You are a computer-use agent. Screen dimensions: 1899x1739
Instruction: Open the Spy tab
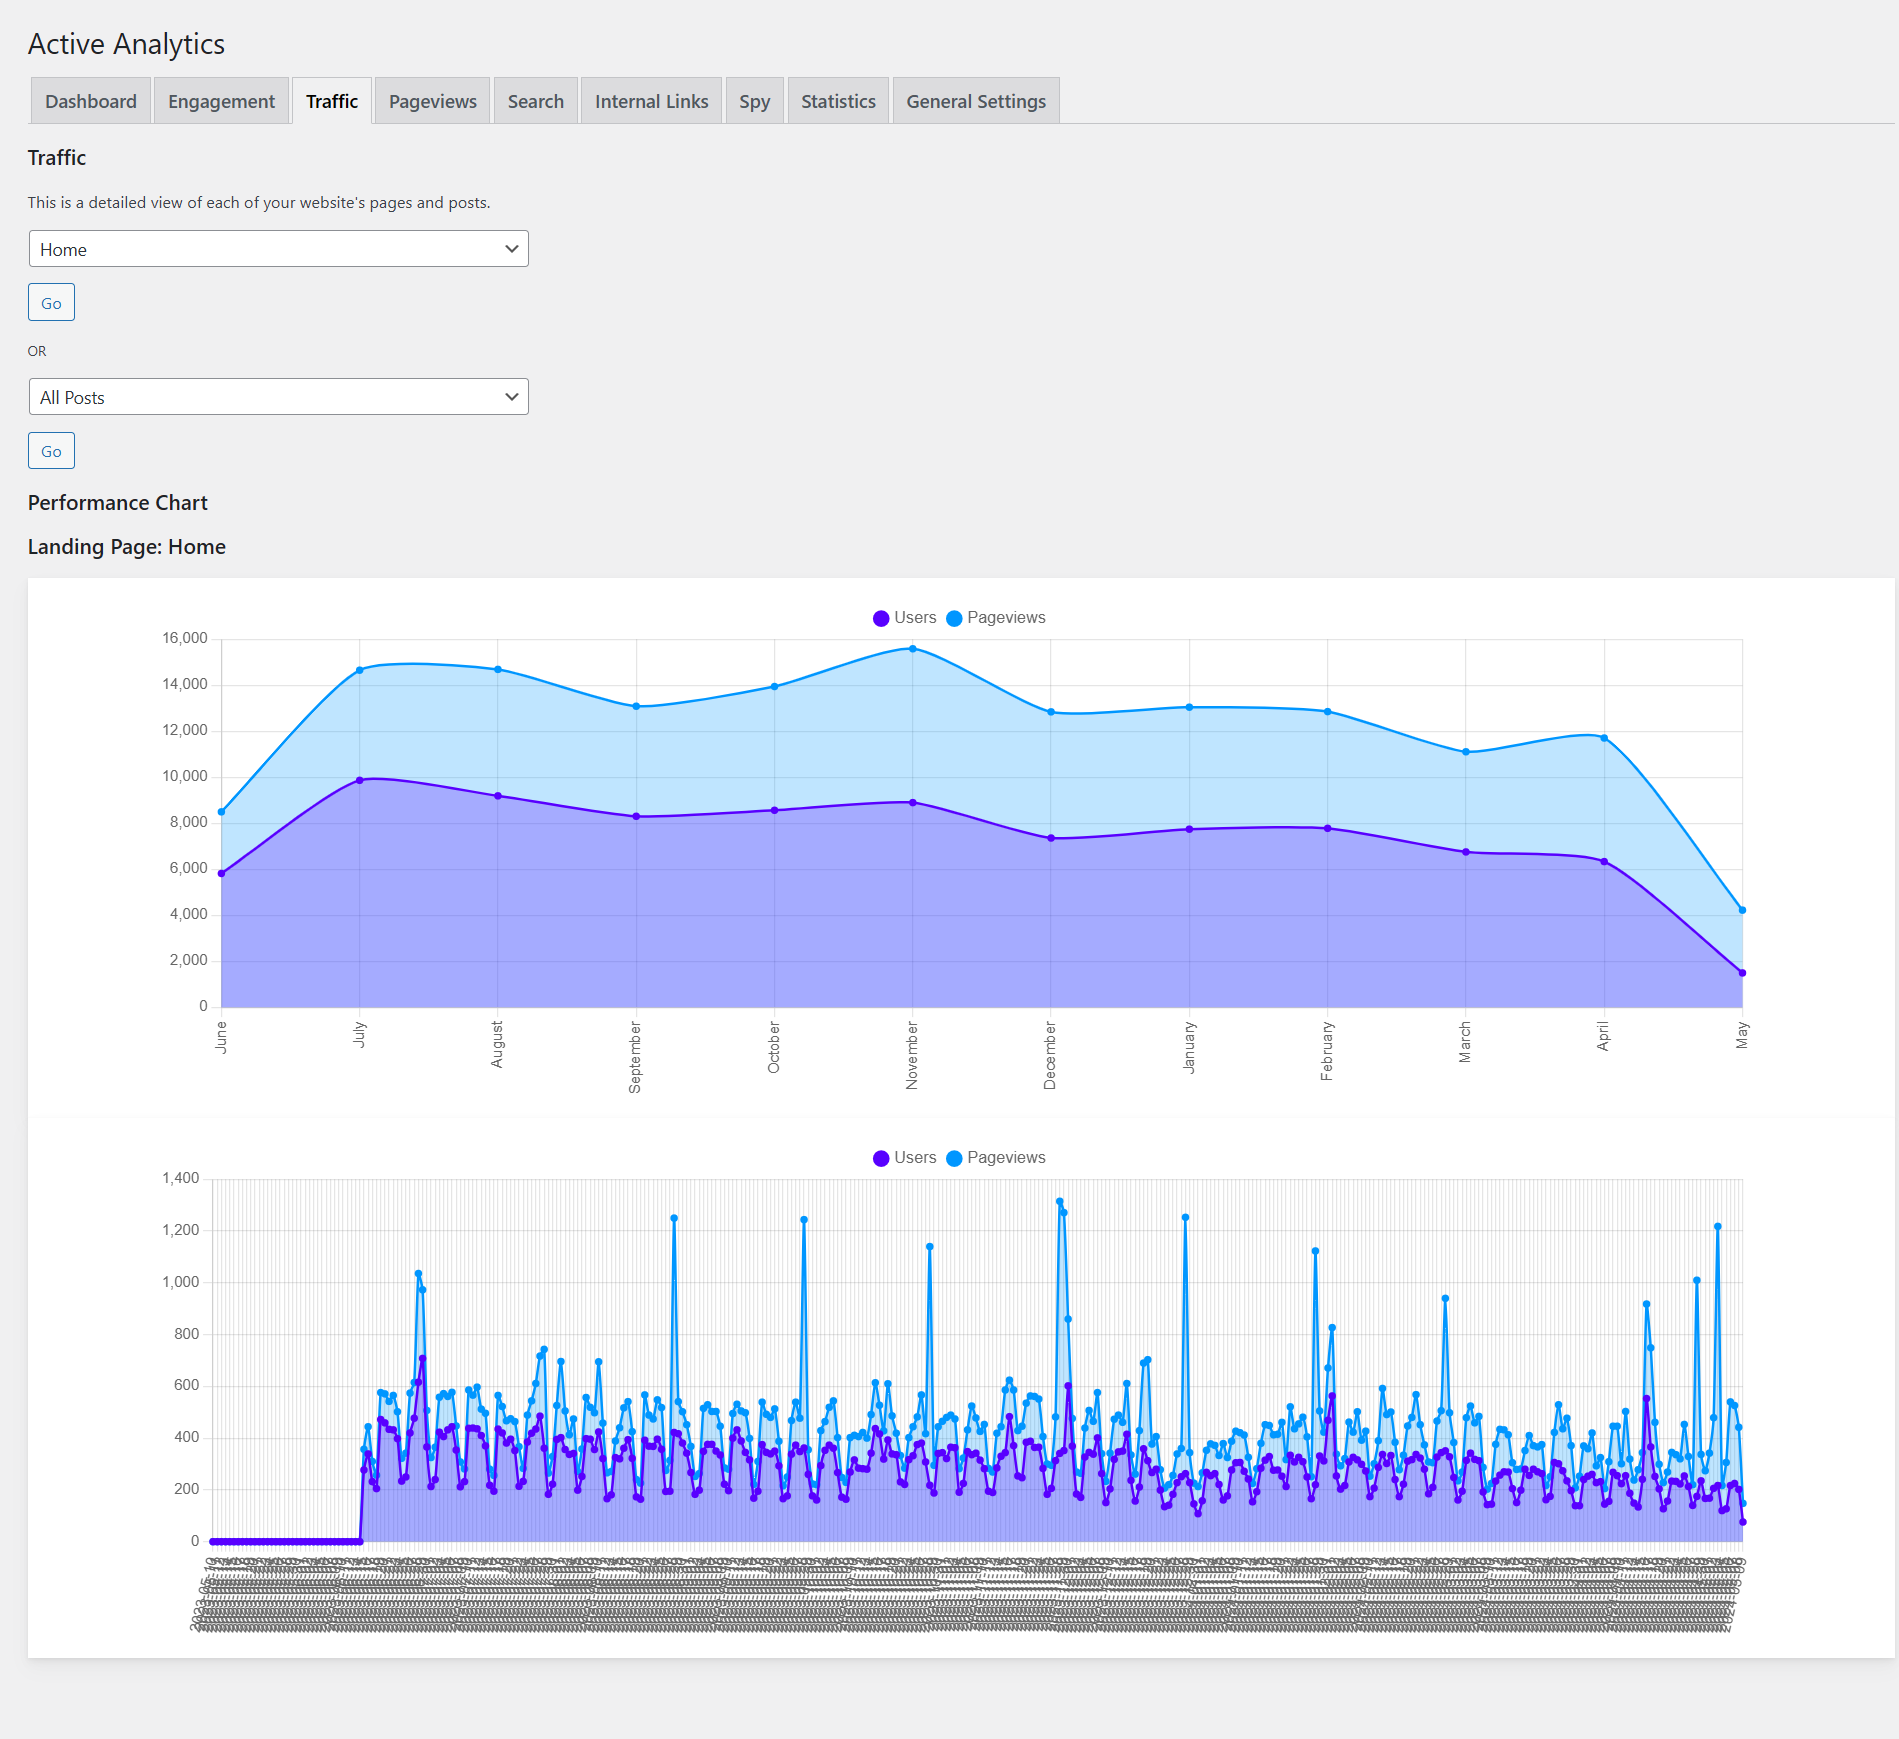point(754,101)
